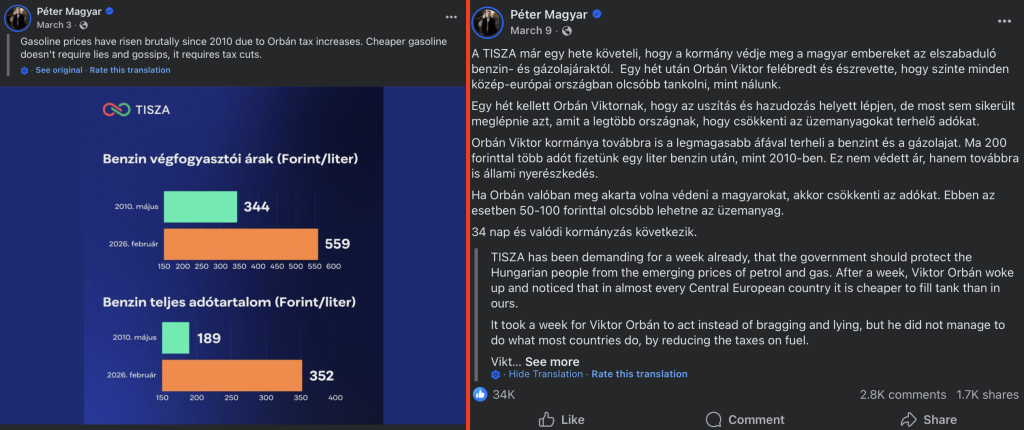View the 1.7K shares list
The image size is (1024, 430).
tap(985, 394)
